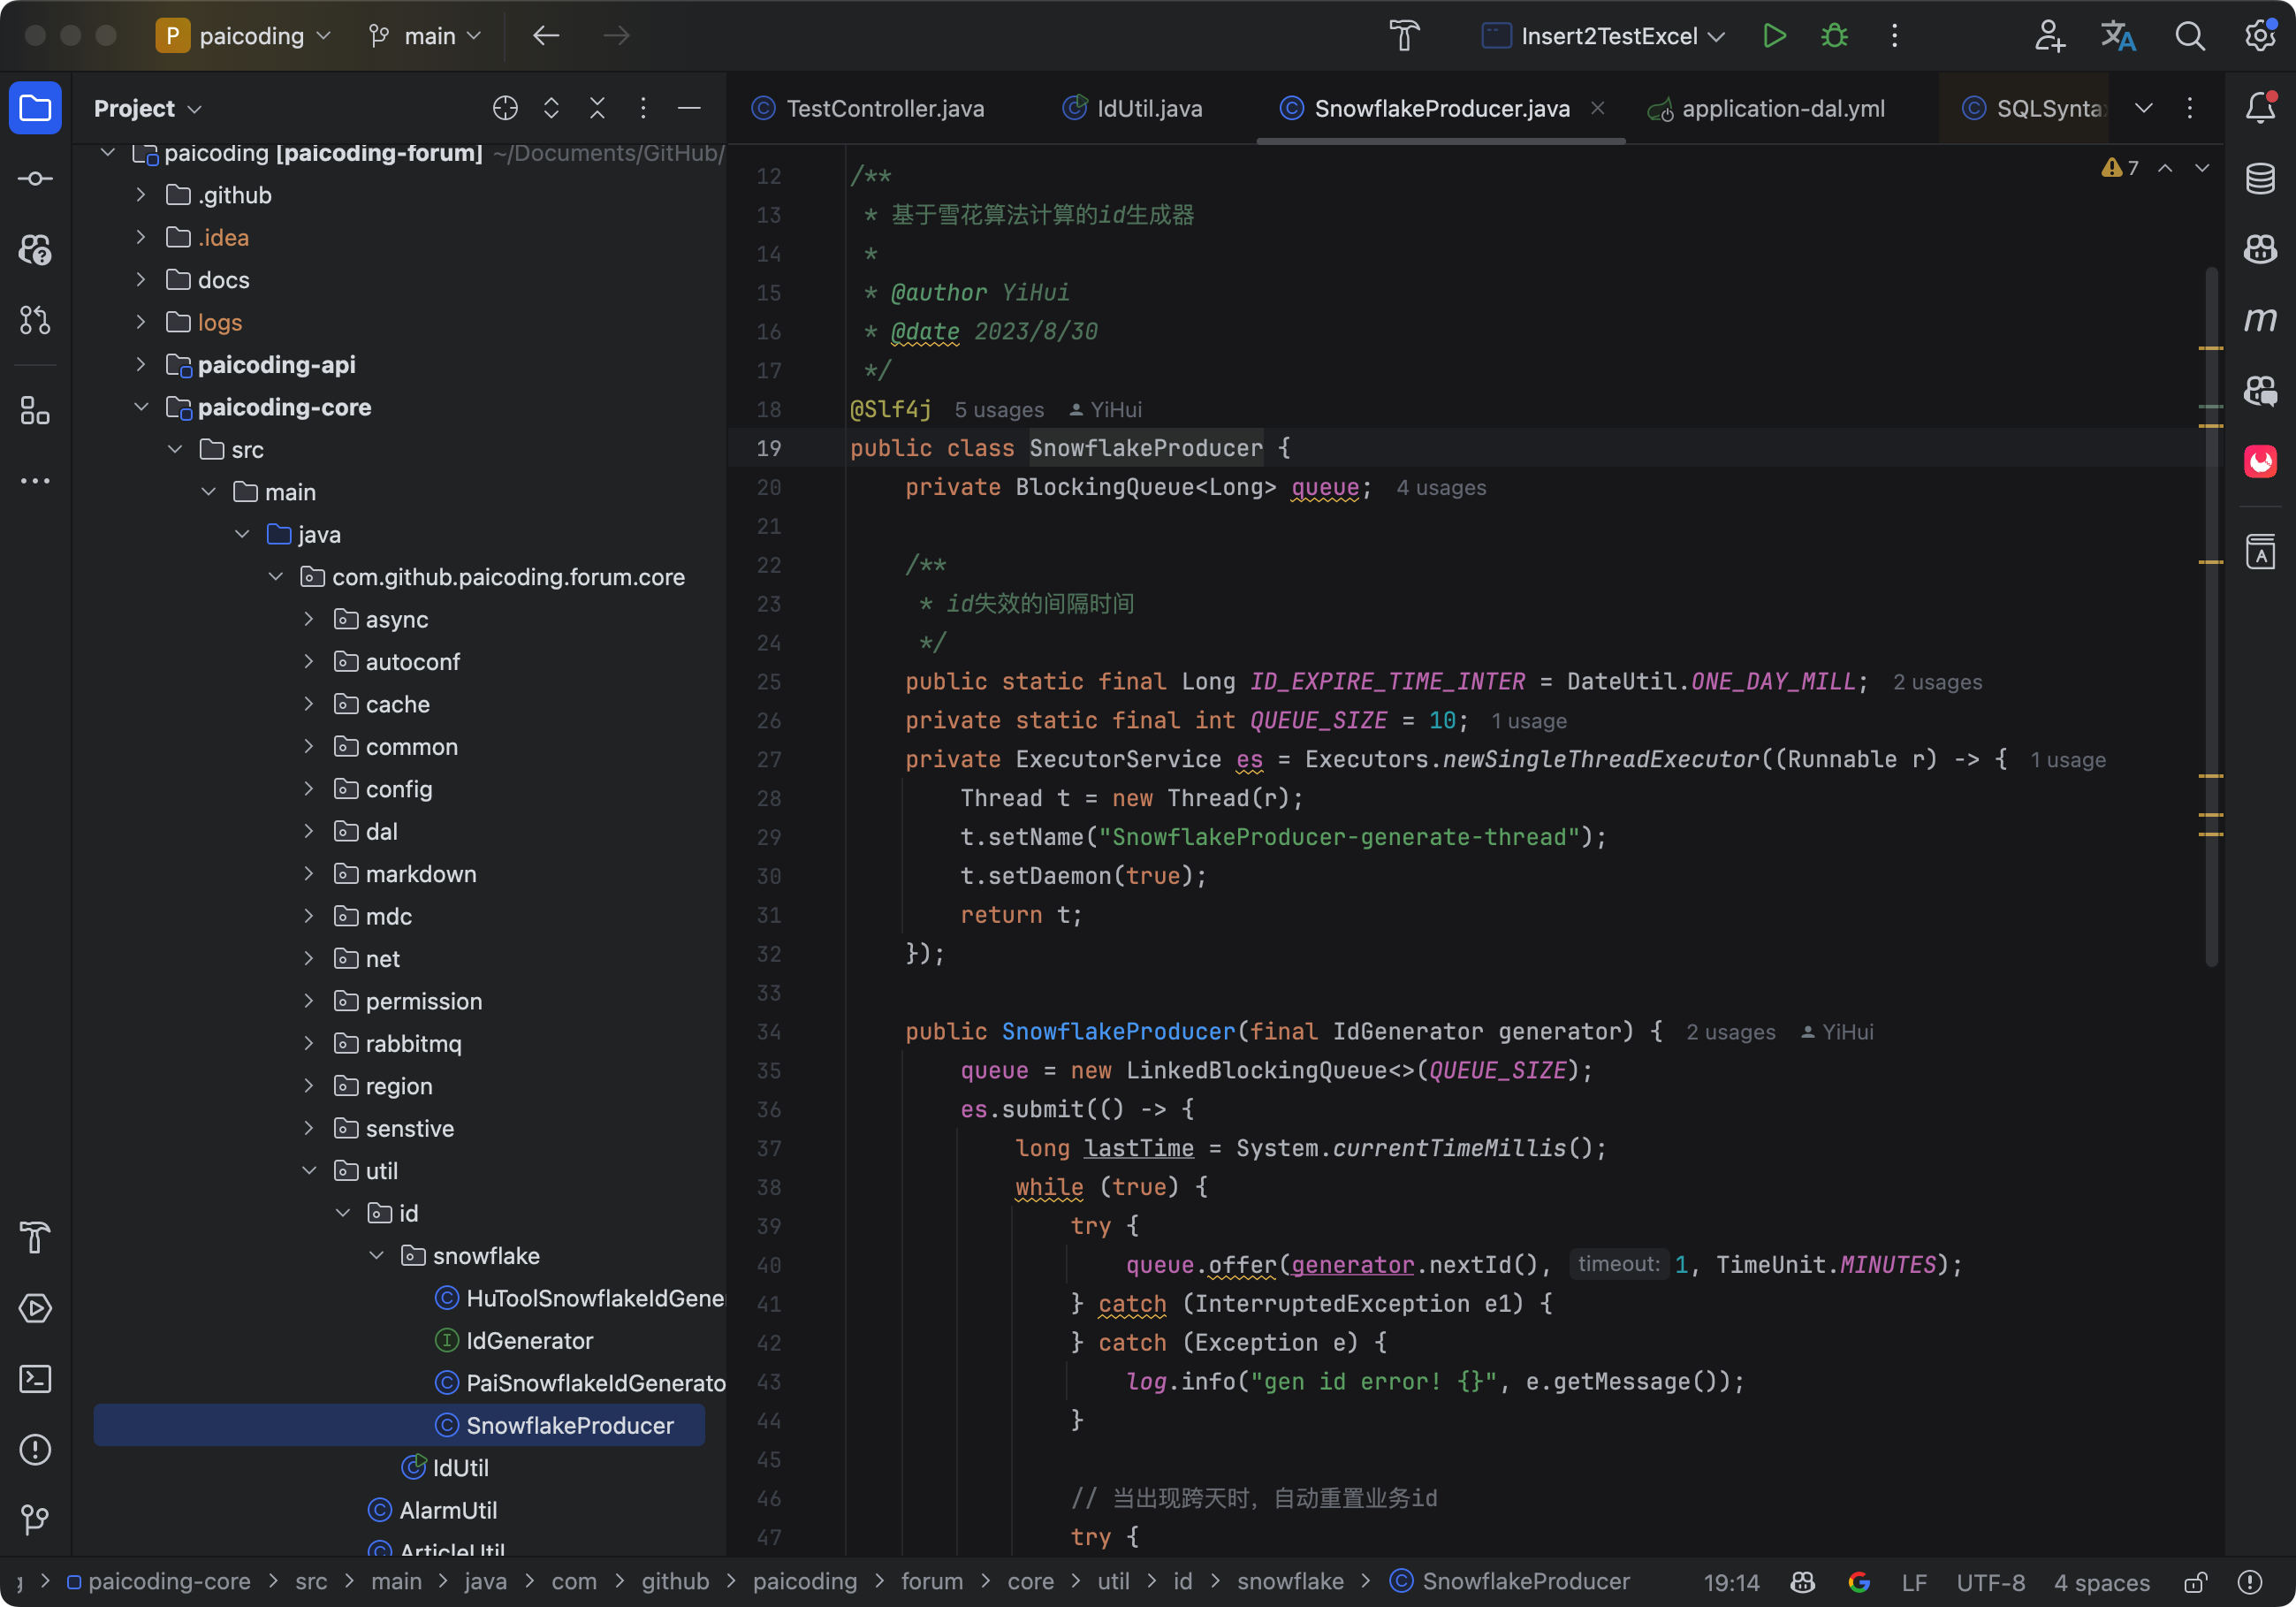This screenshot has height=1607, width=2296.
Task: Expand the paicoding-api module folder
Action: click(x=141, y=365)
